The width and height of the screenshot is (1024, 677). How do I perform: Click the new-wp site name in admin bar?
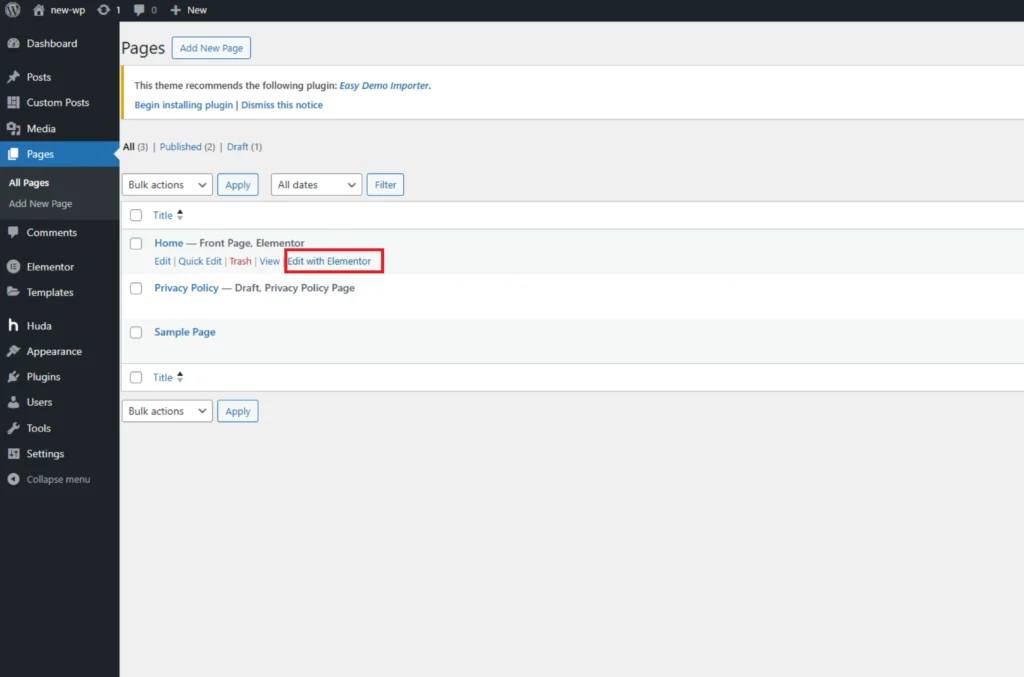click(x=68, y=10)
